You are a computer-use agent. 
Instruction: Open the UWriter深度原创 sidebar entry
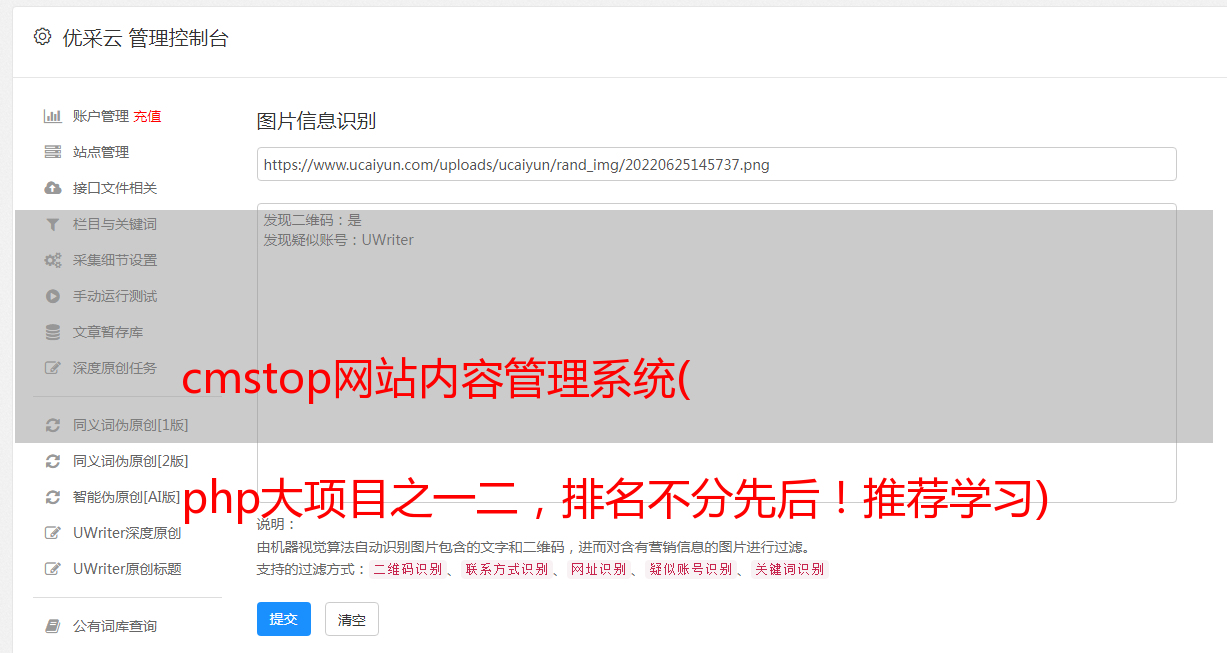(x=127, y=533)
